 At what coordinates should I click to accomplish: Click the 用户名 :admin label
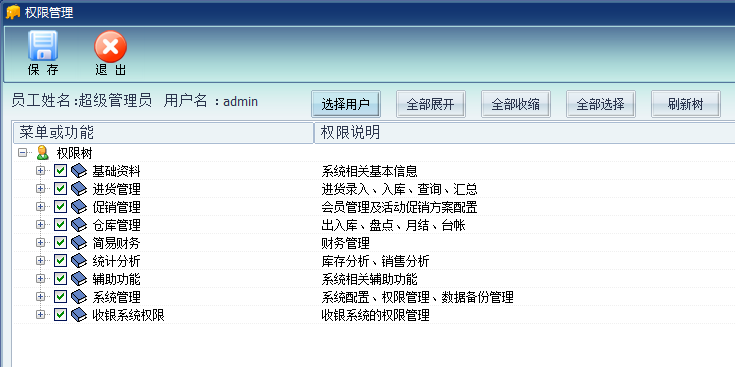pos(210,101)
